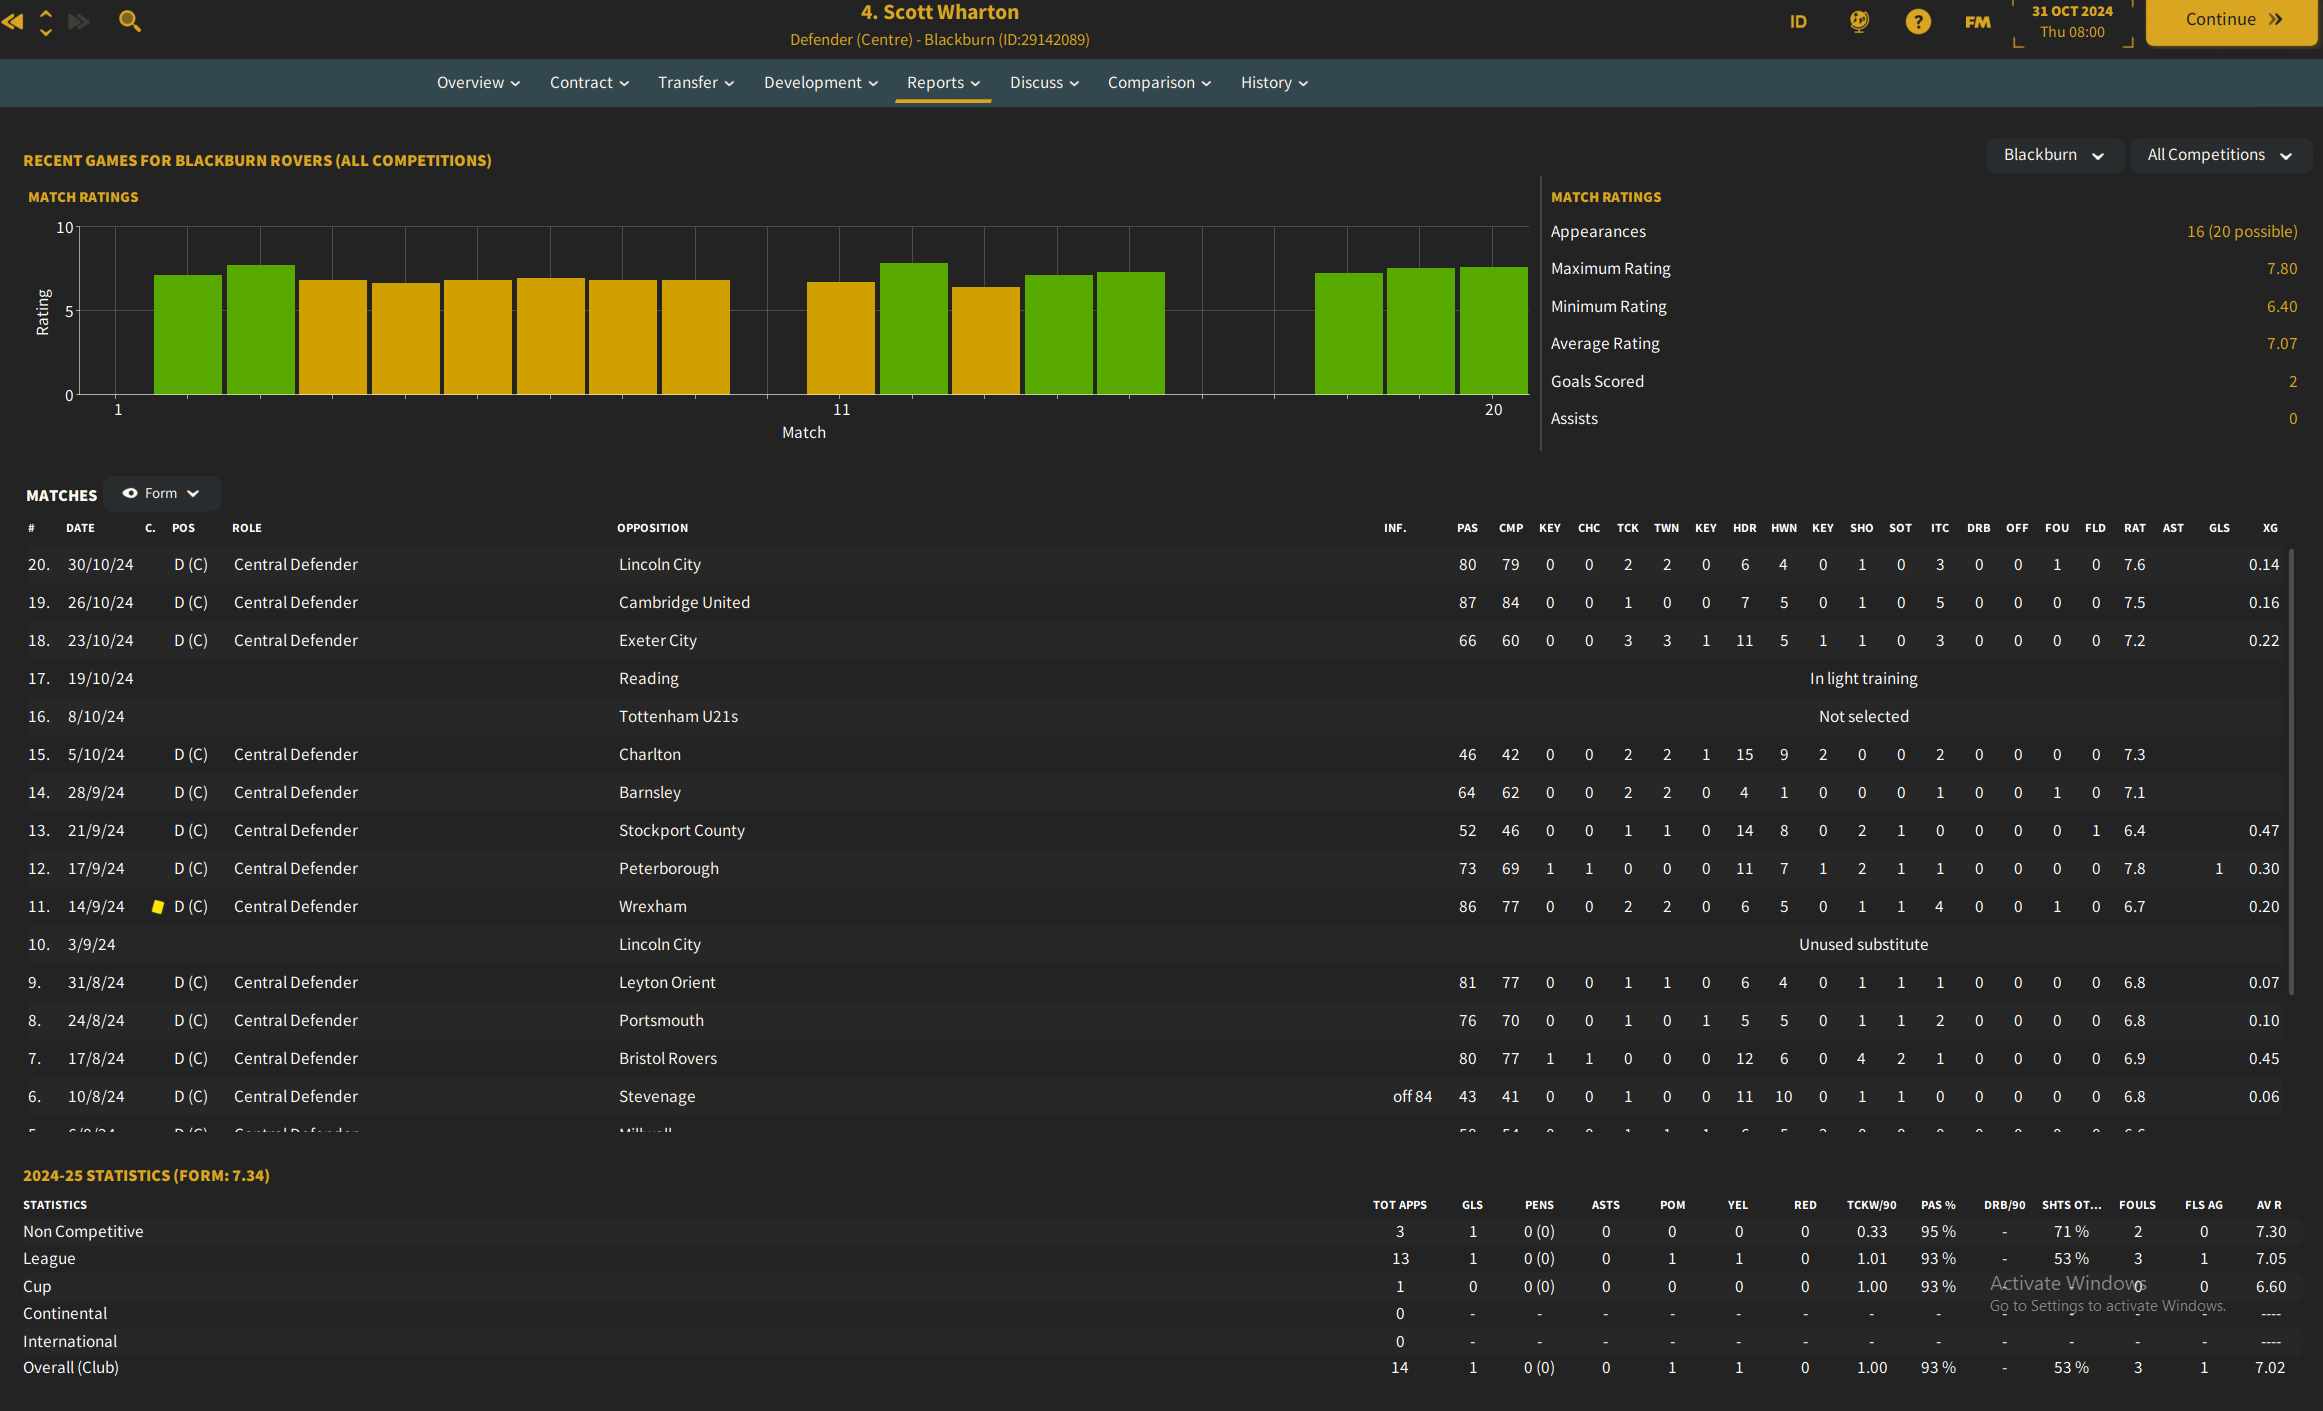Sort matches by RAT column header
2323x1411 pixels.
[2134, 528]
